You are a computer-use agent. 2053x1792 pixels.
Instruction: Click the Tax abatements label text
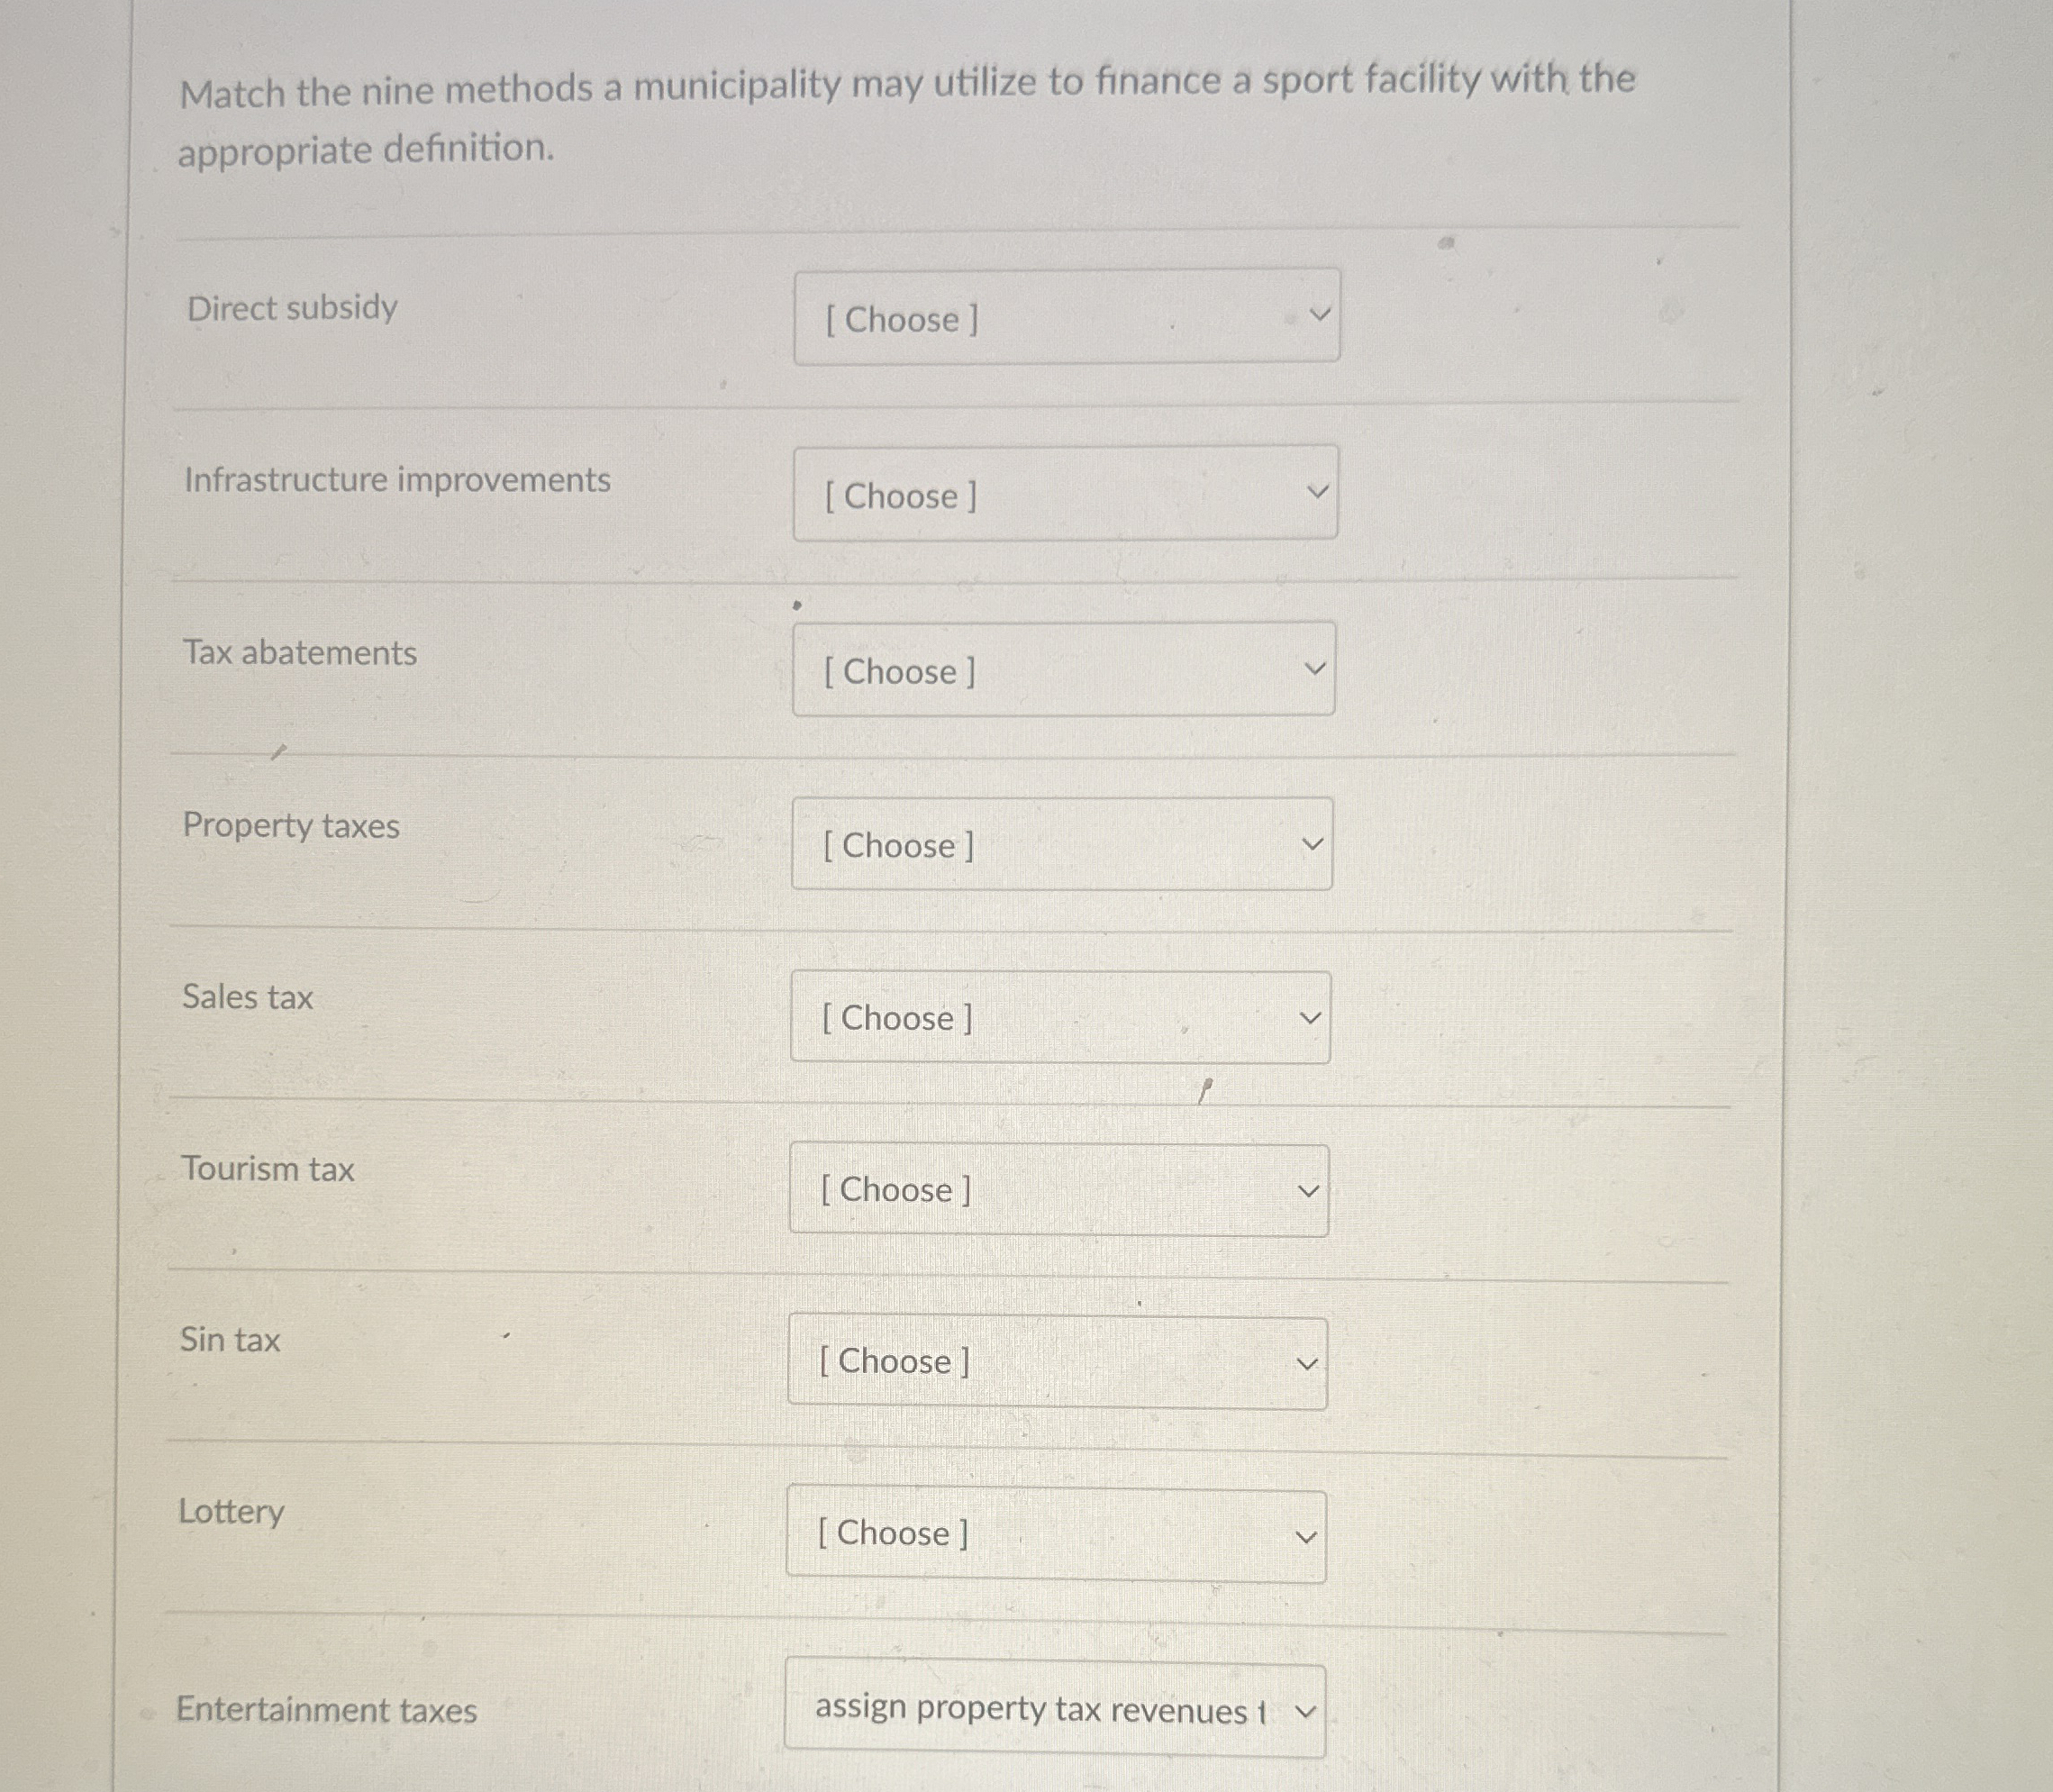coord(299,653)
